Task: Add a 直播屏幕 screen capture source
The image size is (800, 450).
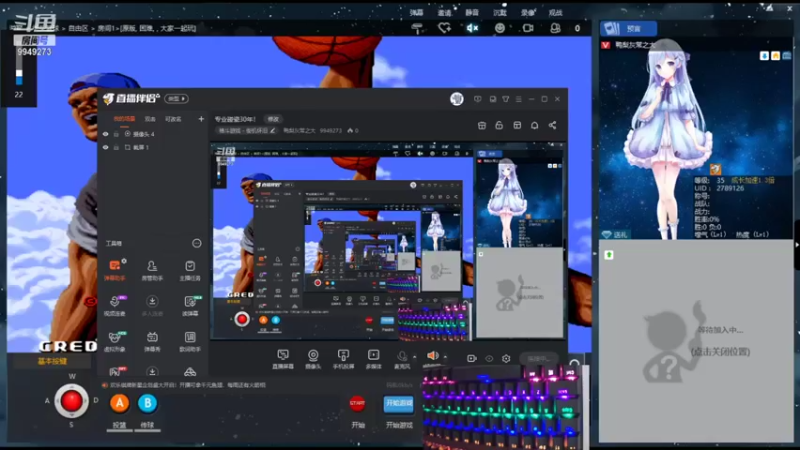Action: point(283,359)
